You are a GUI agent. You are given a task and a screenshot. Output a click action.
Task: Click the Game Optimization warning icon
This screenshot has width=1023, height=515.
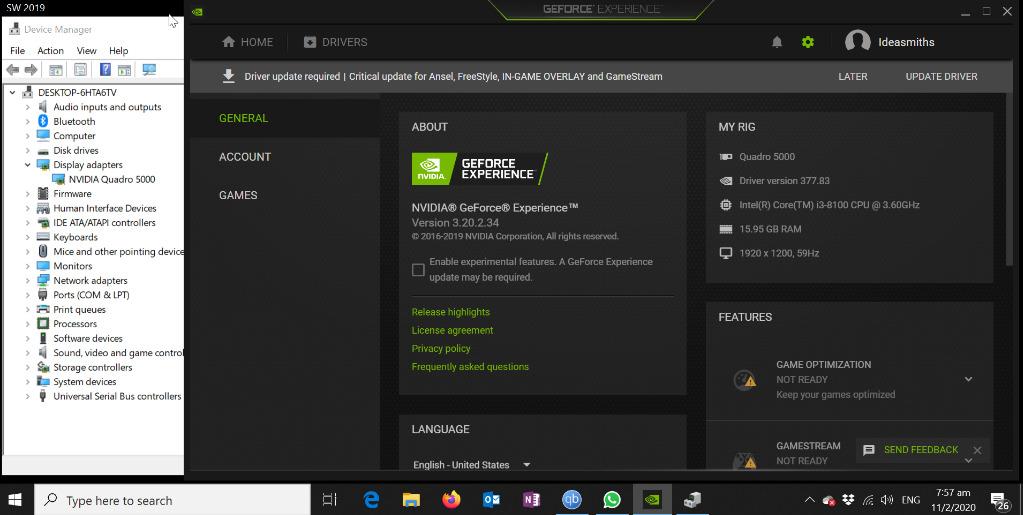click(x=744, y=380)
